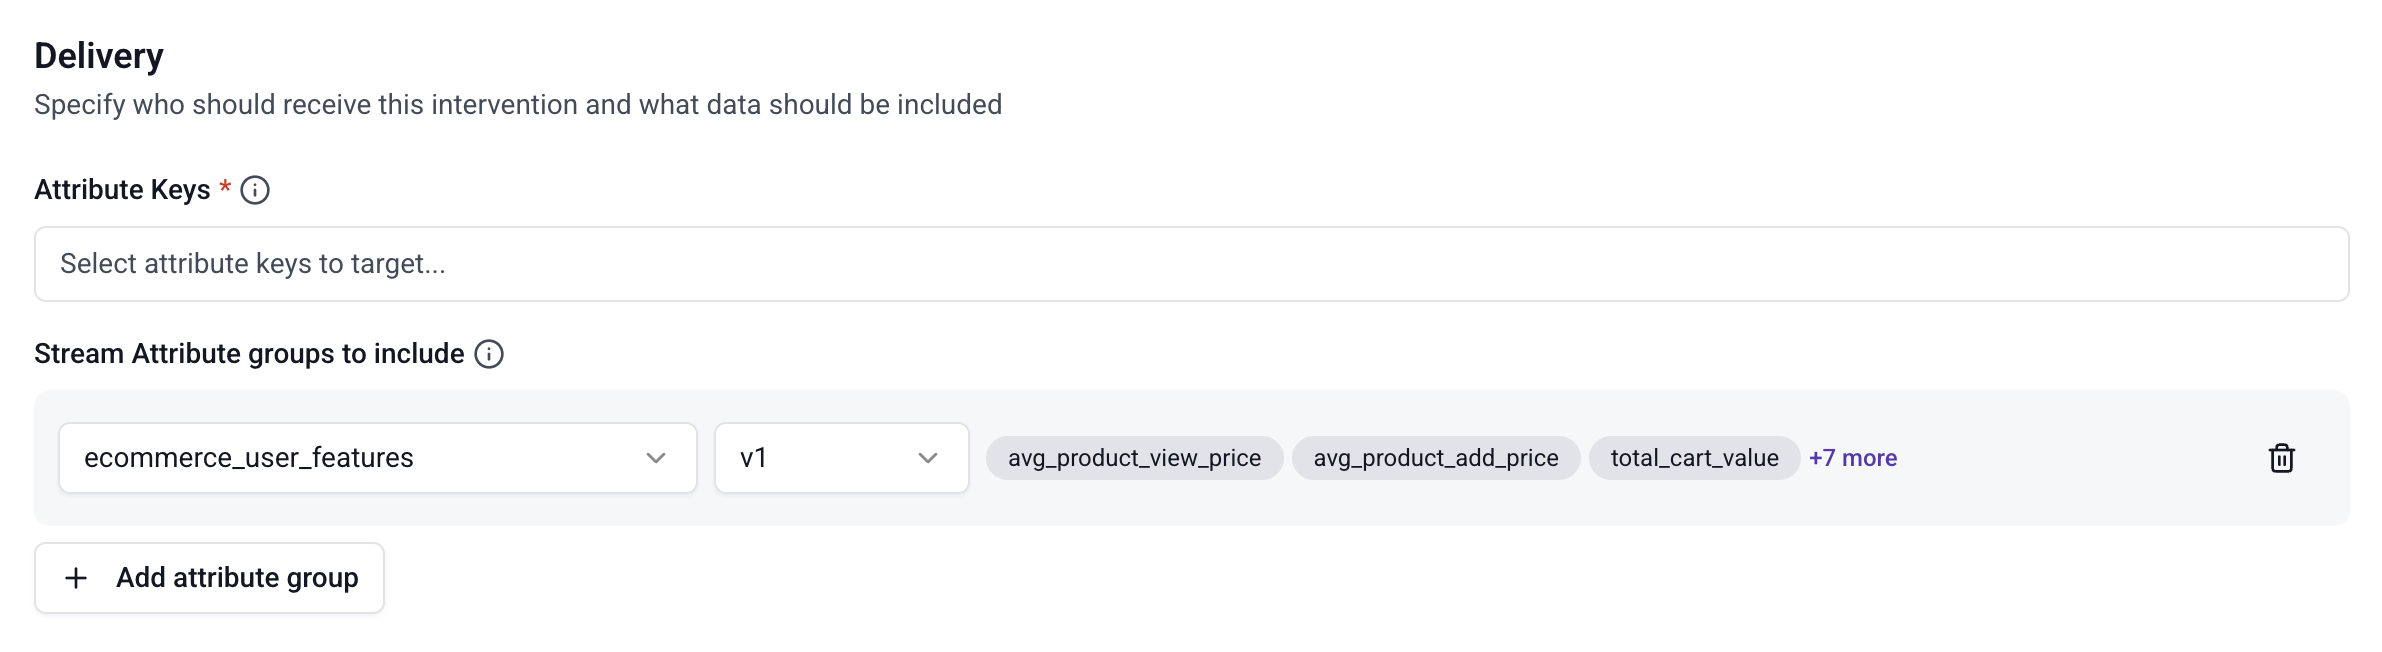2382x652 pixels.
Task: Click the chevron arrow of ecommerce_user_features dropdown
Action: (x=656, y=458)
